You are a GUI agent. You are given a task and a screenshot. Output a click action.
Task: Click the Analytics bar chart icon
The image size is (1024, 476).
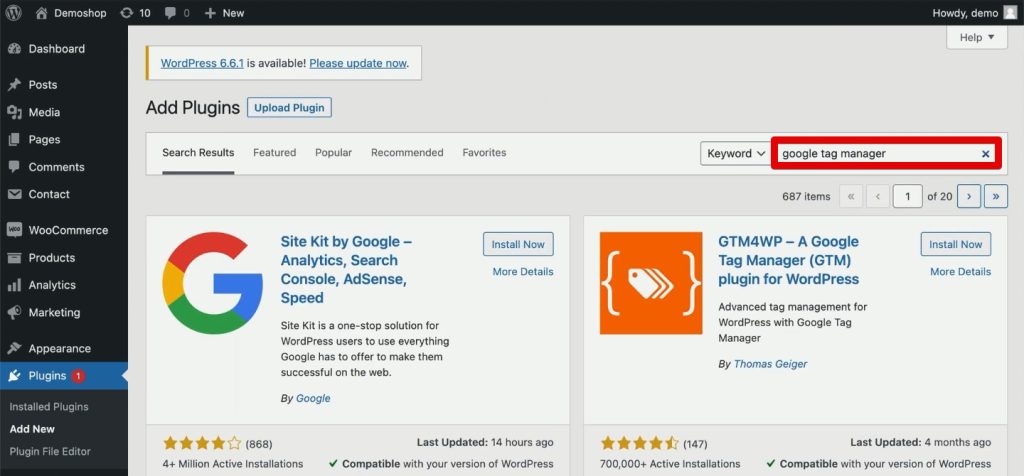[x=14, y=285]
